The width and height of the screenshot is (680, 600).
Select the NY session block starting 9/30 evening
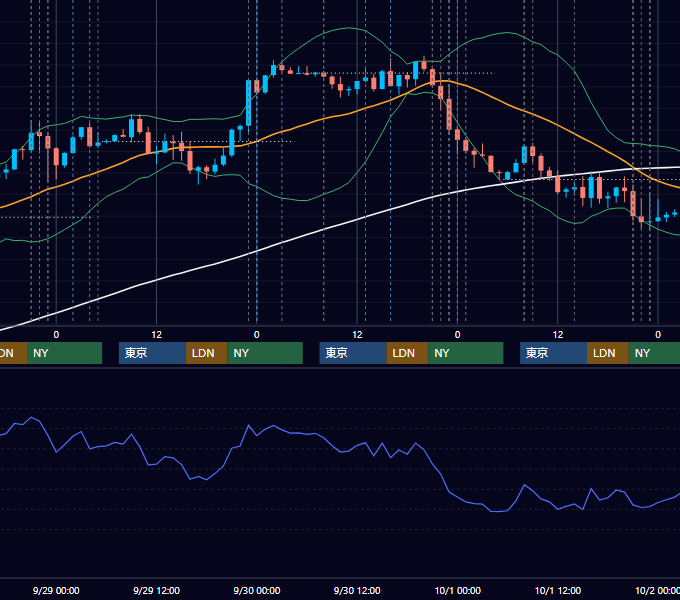(x=466, y=353)
